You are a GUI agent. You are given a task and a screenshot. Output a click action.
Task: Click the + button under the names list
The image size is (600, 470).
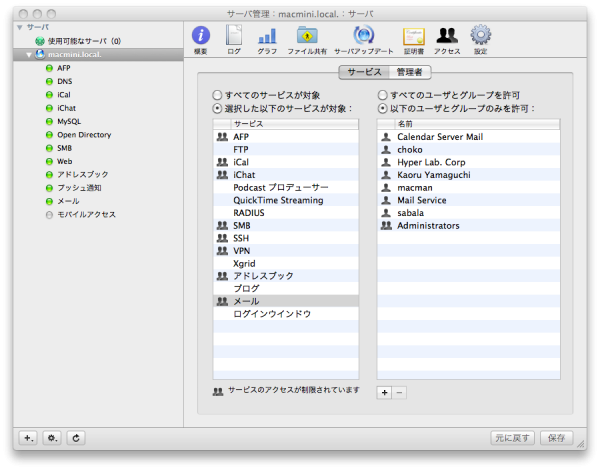tap(384, 392)
